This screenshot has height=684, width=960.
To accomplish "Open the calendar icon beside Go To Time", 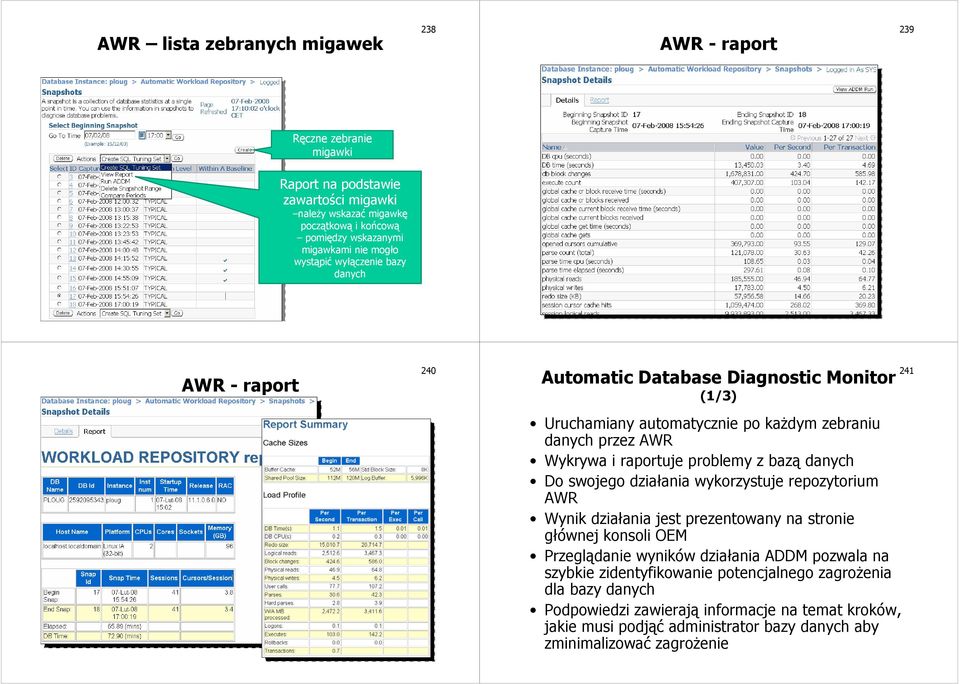I will pos(142,135).
